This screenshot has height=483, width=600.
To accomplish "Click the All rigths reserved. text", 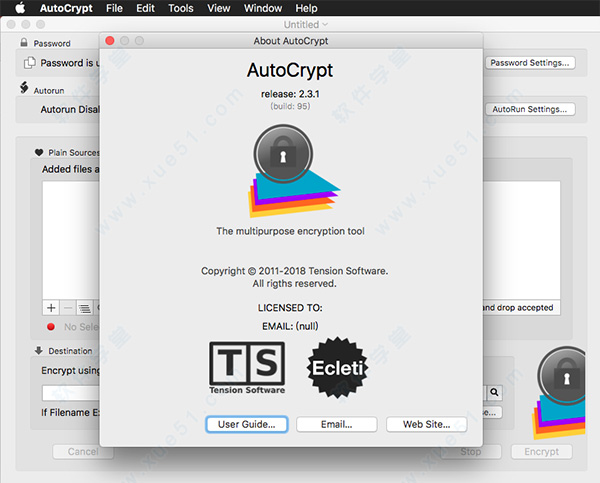I will coord(294,284).
